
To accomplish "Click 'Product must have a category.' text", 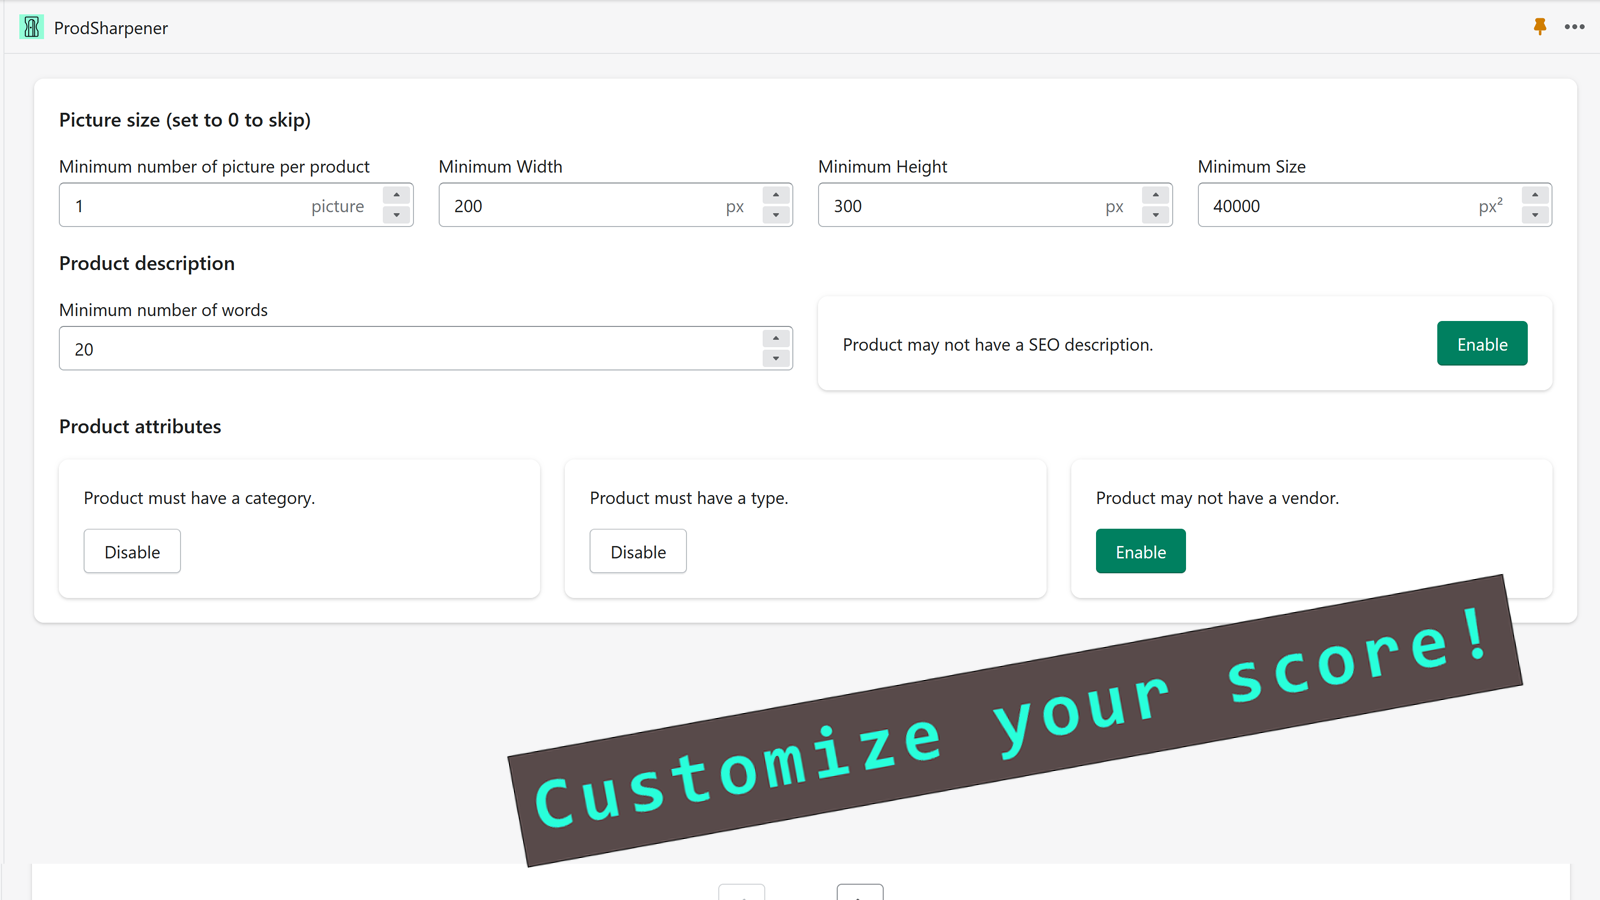I will 199,498.
